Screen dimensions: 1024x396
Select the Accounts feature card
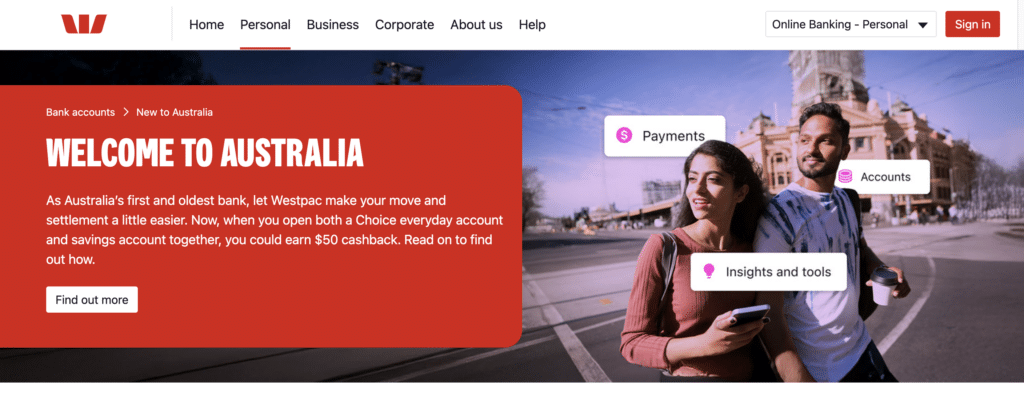(880, 177)
